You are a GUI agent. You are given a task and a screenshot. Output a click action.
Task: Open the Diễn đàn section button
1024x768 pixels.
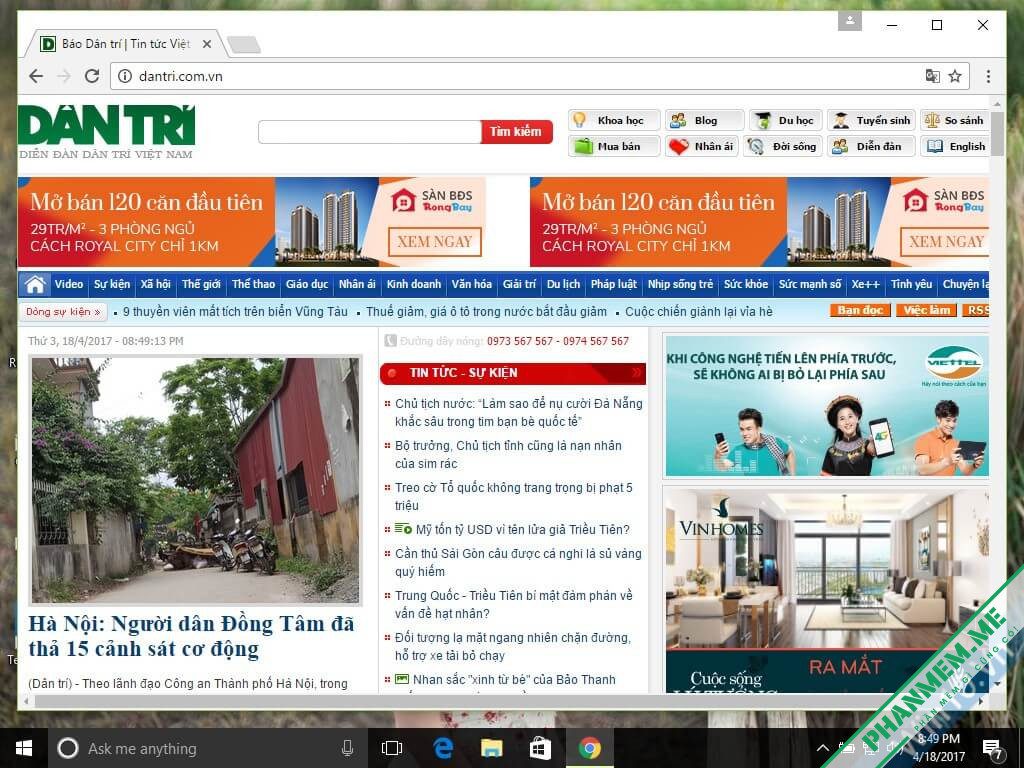point(872,146)
